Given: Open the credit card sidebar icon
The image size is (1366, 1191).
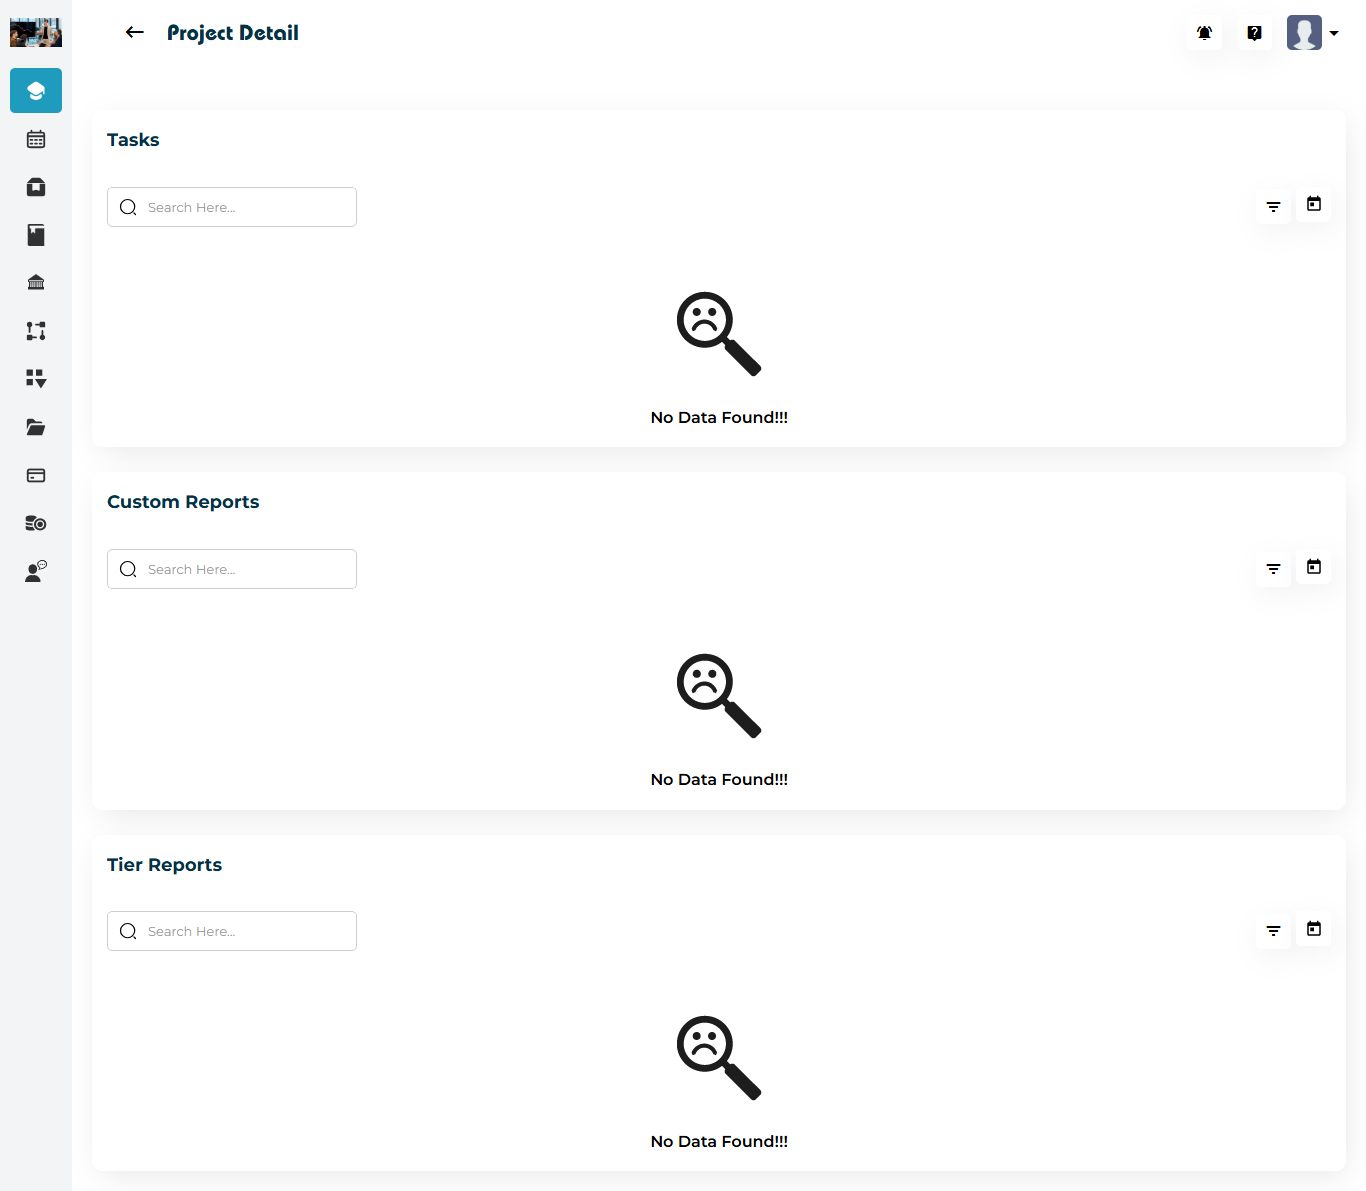Looking at the screenshot, I should coord(36,475).
